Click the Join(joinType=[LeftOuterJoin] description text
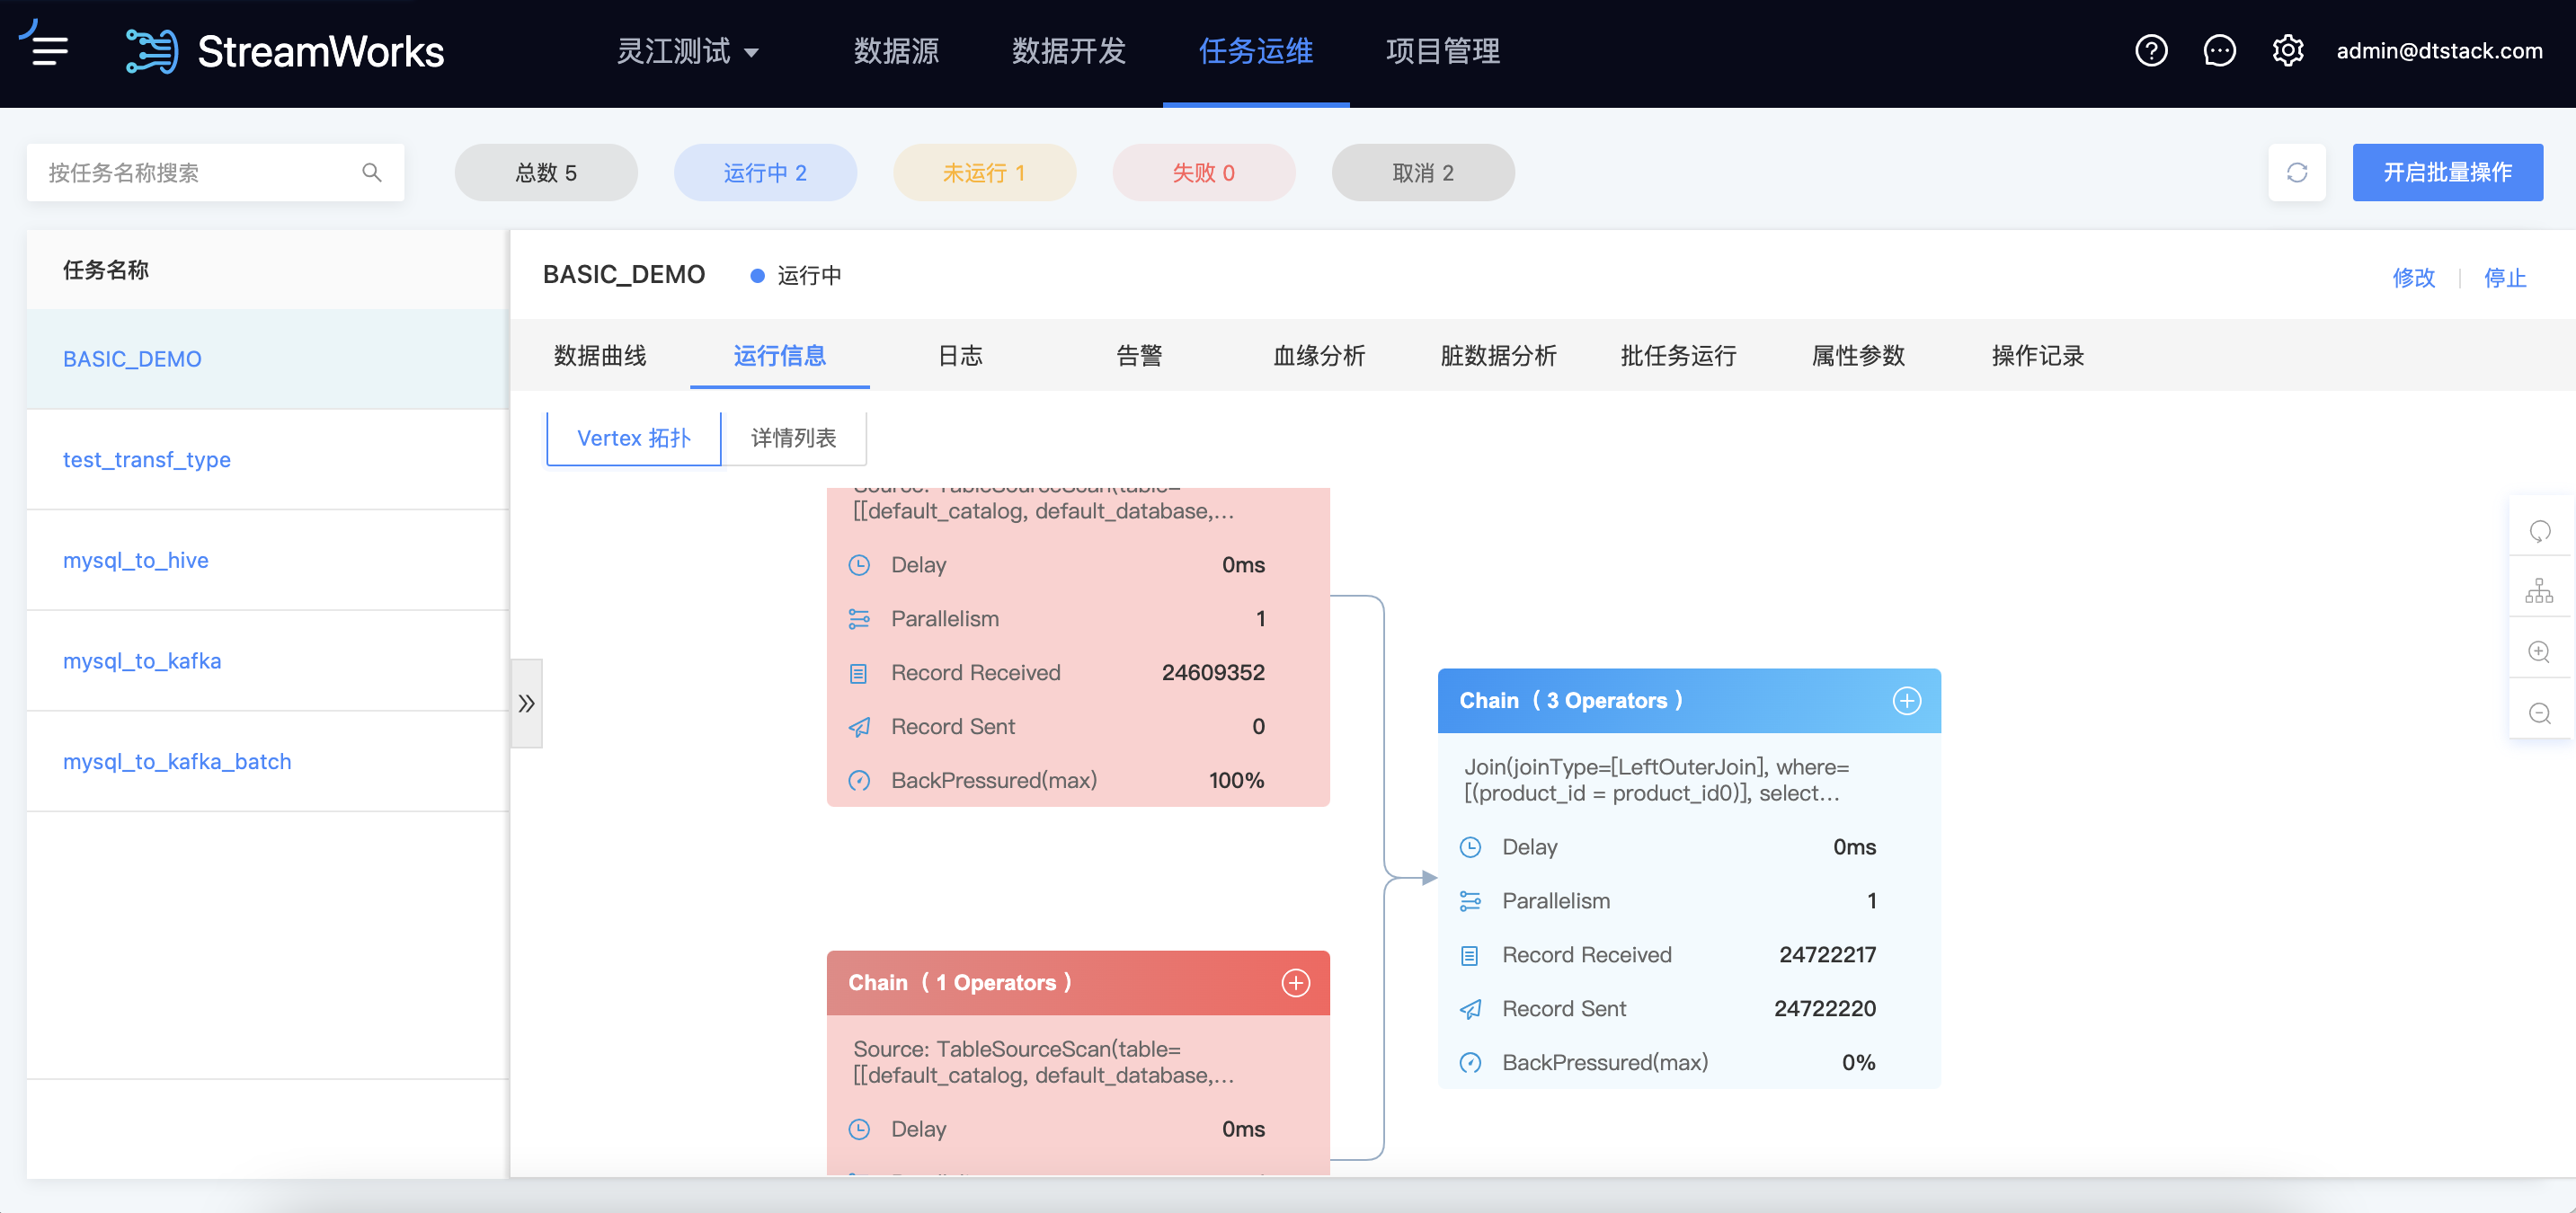Image resolution: width=2576 pixels, height=1213 pixels. (1656, 780)
